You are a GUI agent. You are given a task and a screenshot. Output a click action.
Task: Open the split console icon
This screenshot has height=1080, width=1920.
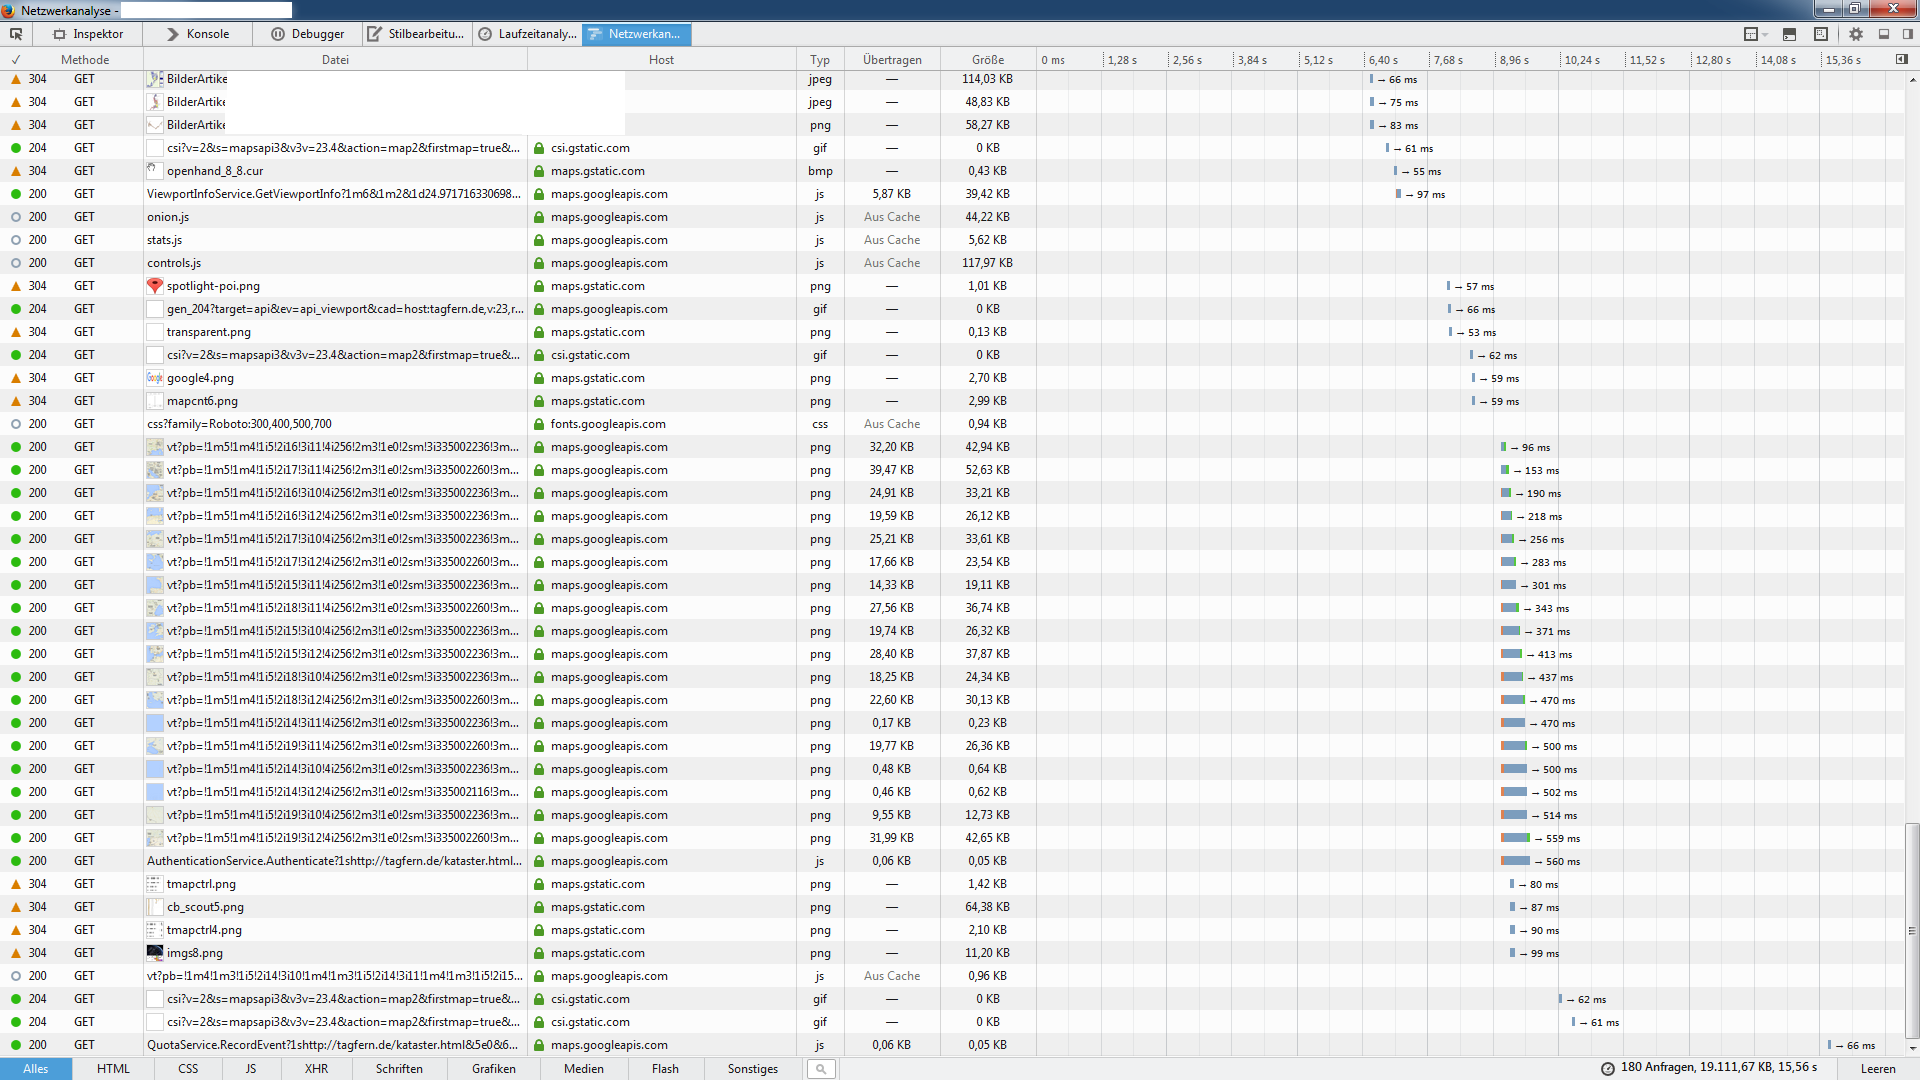tap(1789, 34)
